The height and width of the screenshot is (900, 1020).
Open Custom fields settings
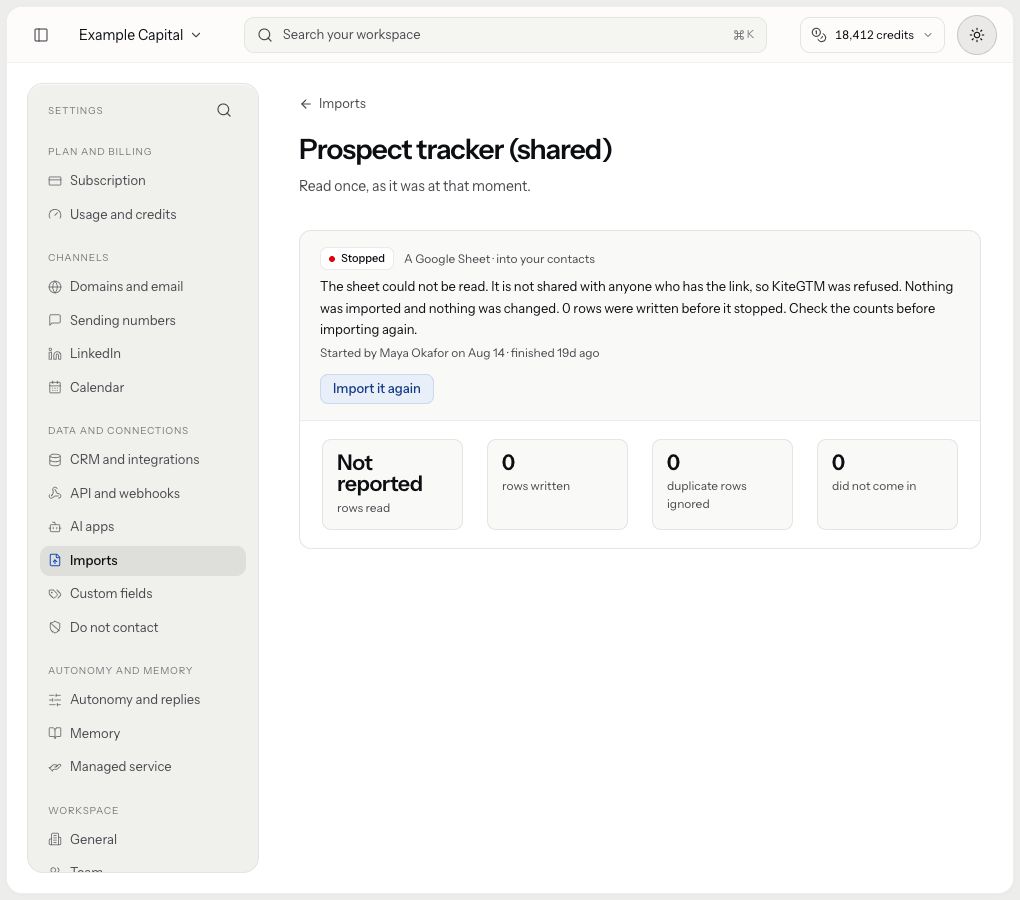143,594
